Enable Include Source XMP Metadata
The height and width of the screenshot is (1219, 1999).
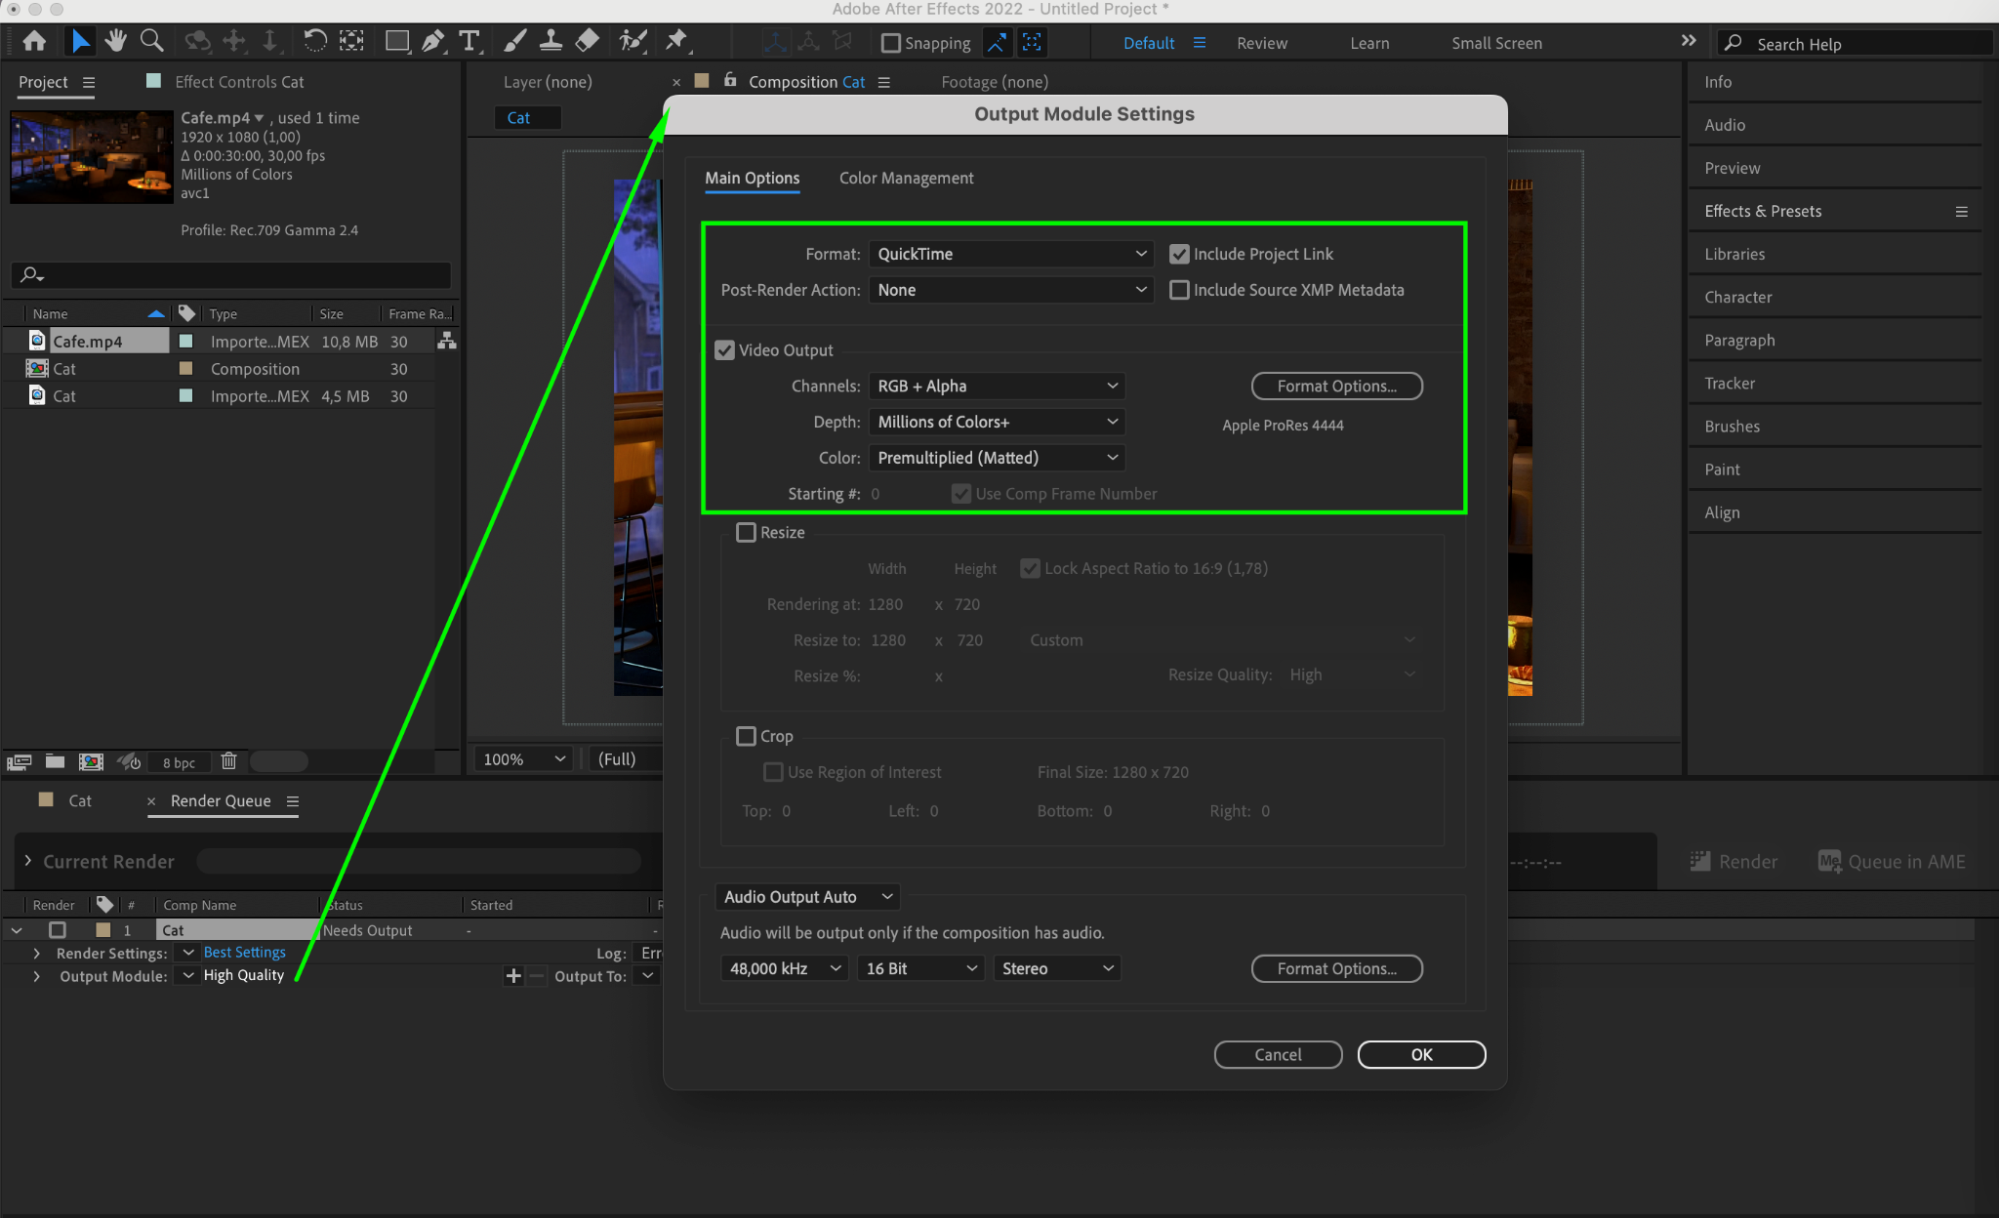point(1179,290)
